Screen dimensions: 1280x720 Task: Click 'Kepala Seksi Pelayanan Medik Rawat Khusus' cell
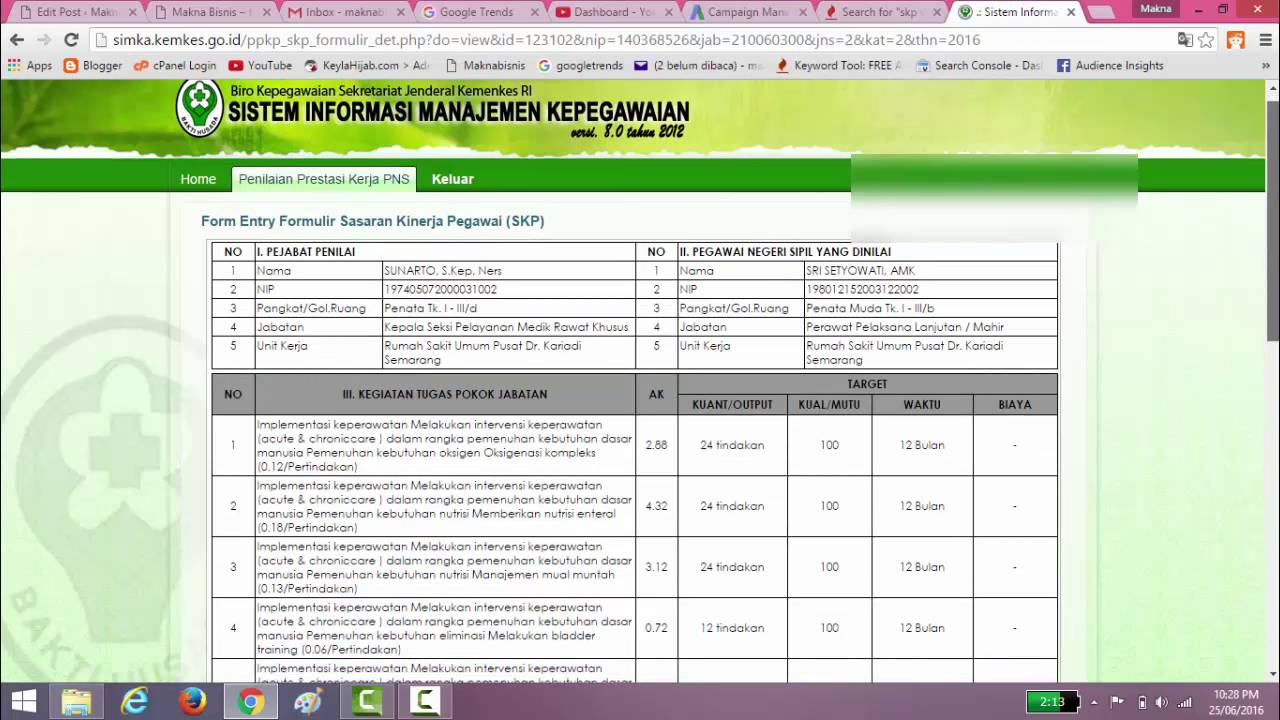[x=508, y=327]
